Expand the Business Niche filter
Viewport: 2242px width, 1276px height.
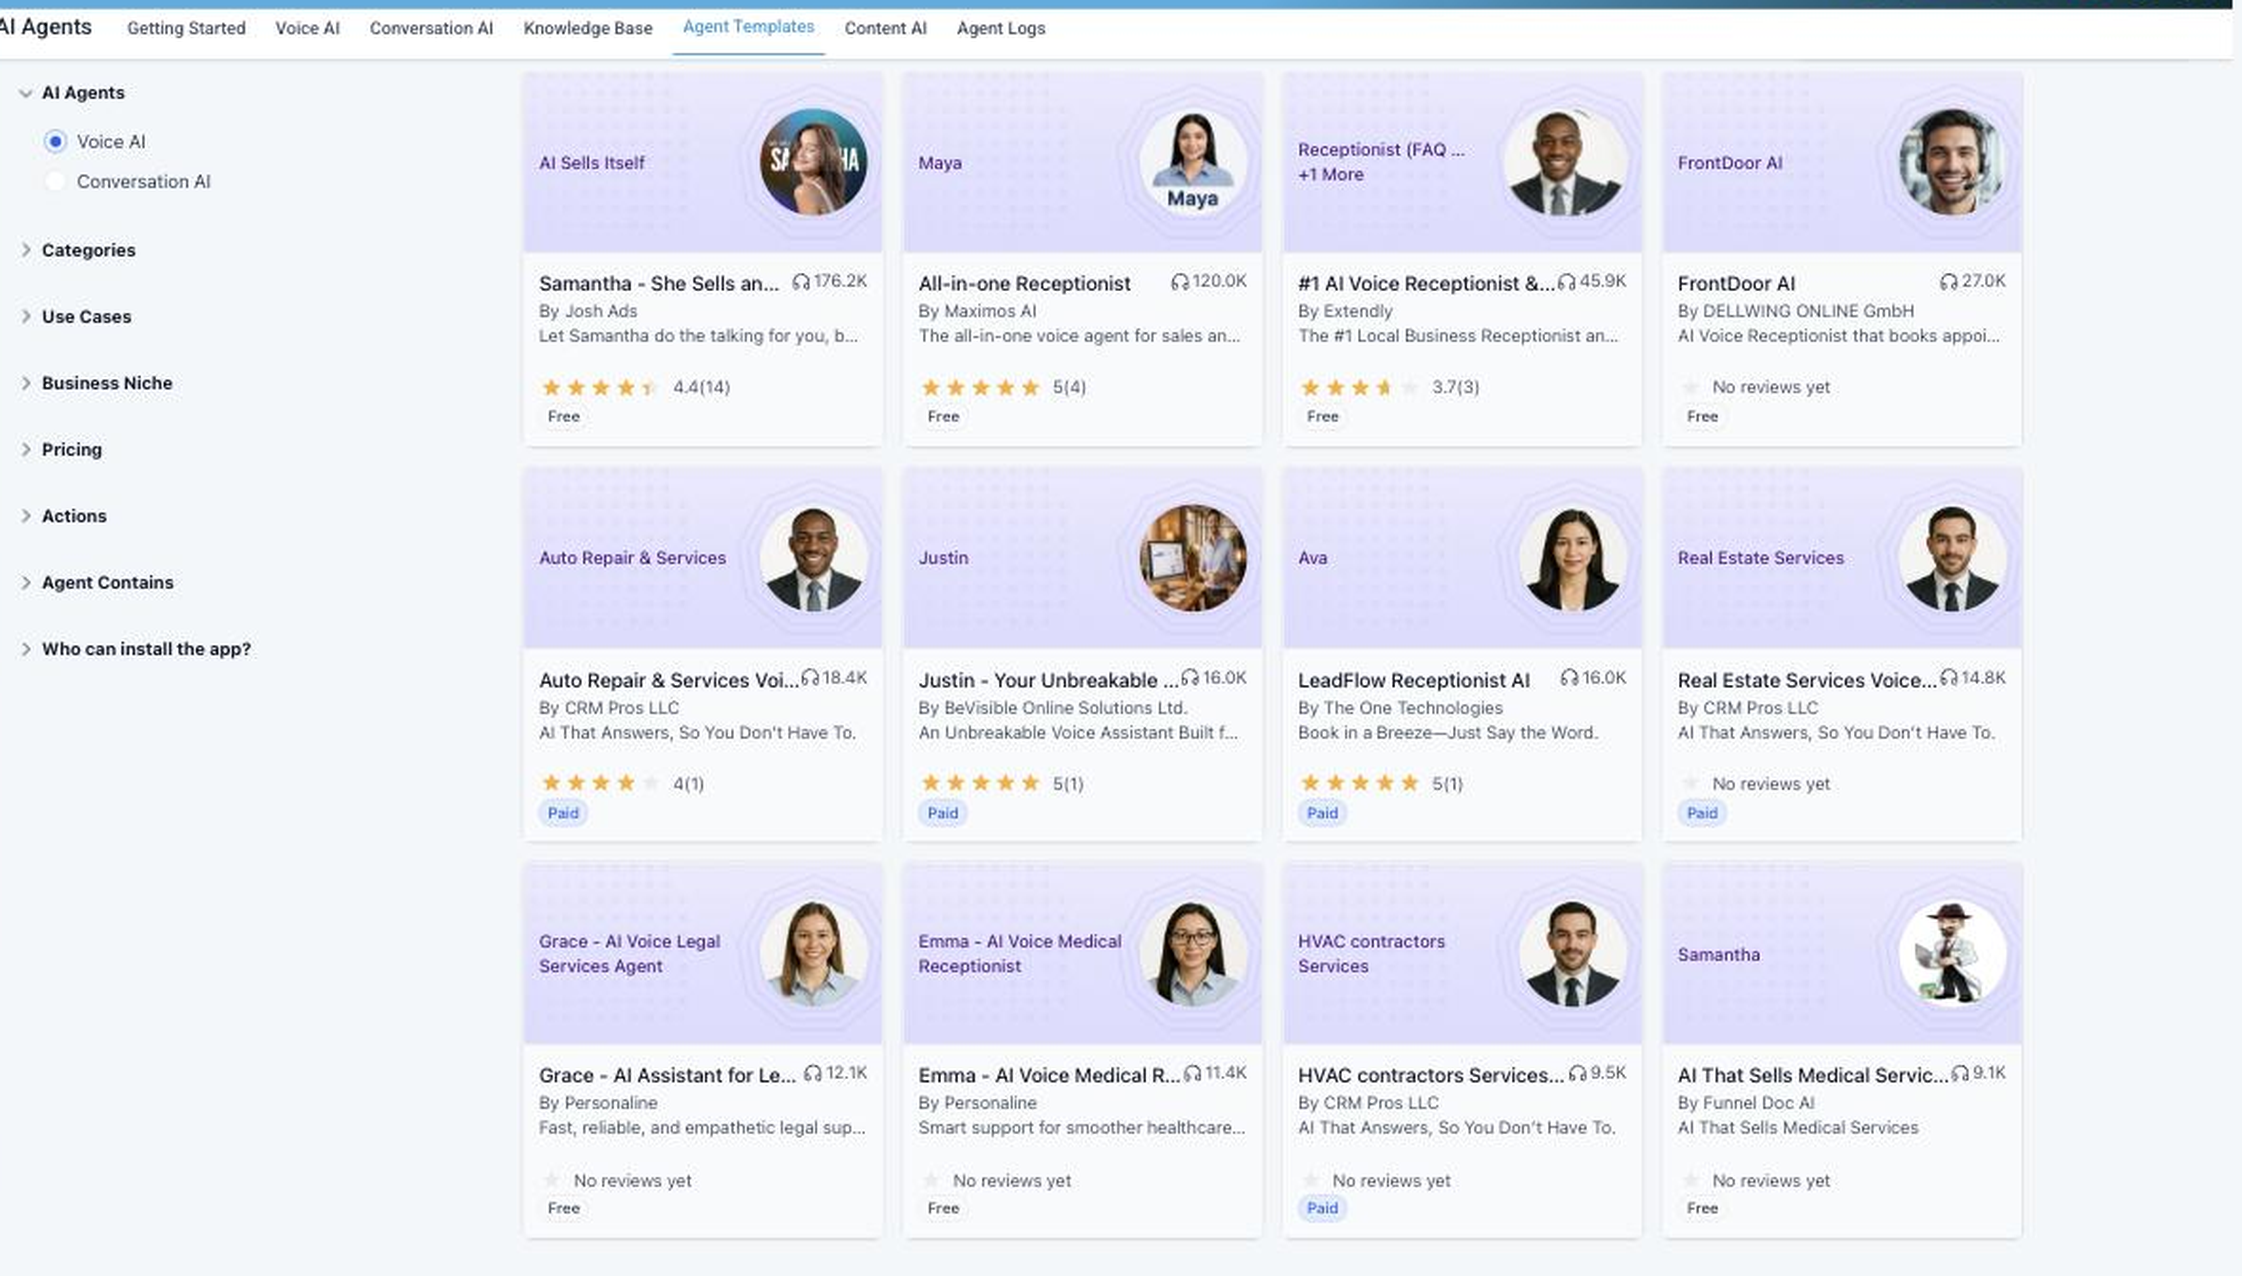pos(26,383)
